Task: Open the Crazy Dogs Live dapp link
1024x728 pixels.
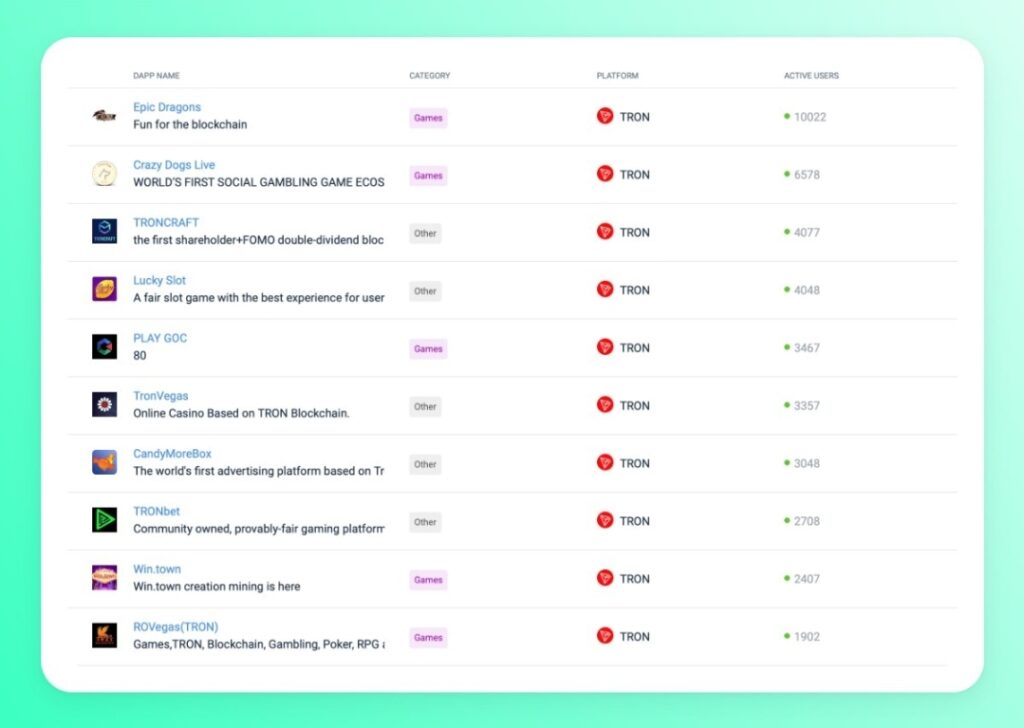Action: [174, 165]
